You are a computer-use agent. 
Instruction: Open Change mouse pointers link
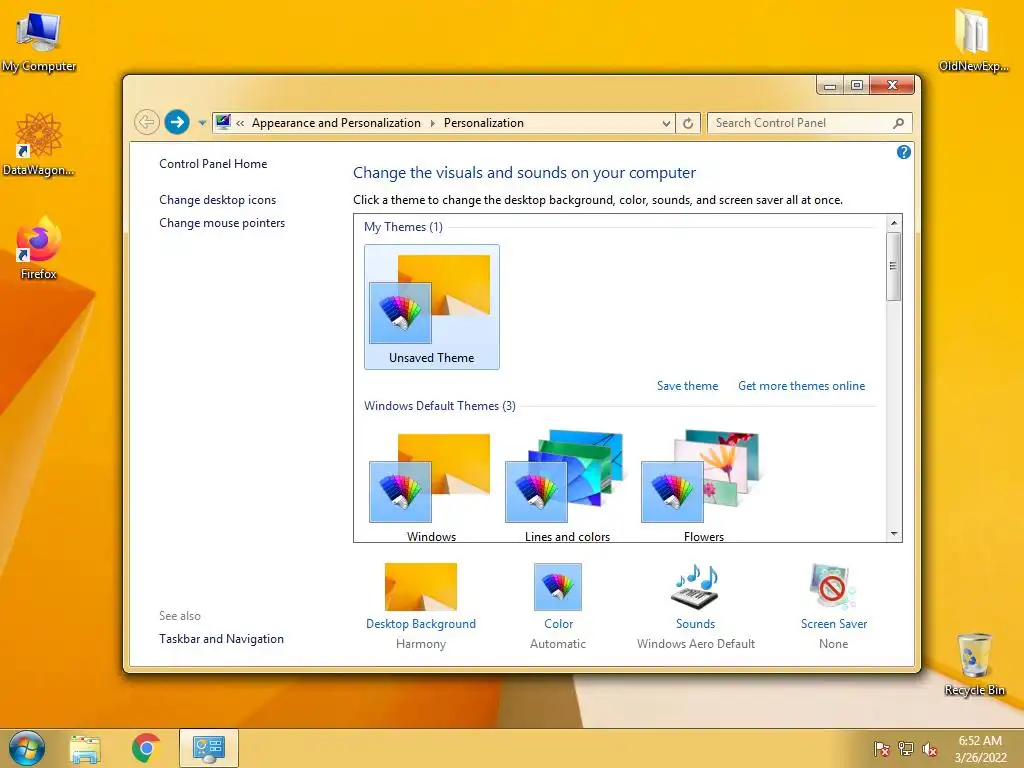click(x=222, y=223)
